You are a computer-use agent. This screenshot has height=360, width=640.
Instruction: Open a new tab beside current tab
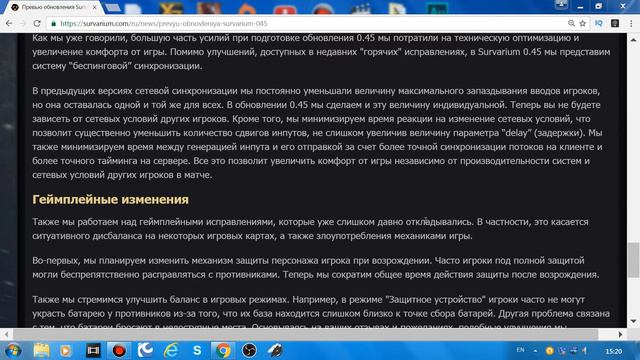pyautogui.click(x=113, y=7)
